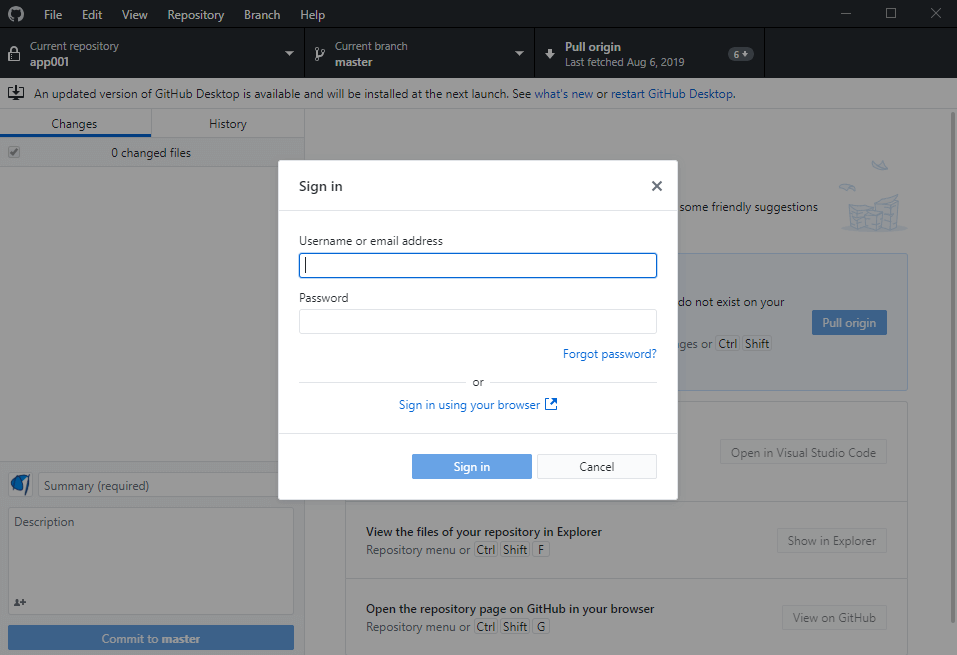This screenshot has width=957, height=655.
Task: Maximize the GitHub Desktop window
Action: click(891, 13)
